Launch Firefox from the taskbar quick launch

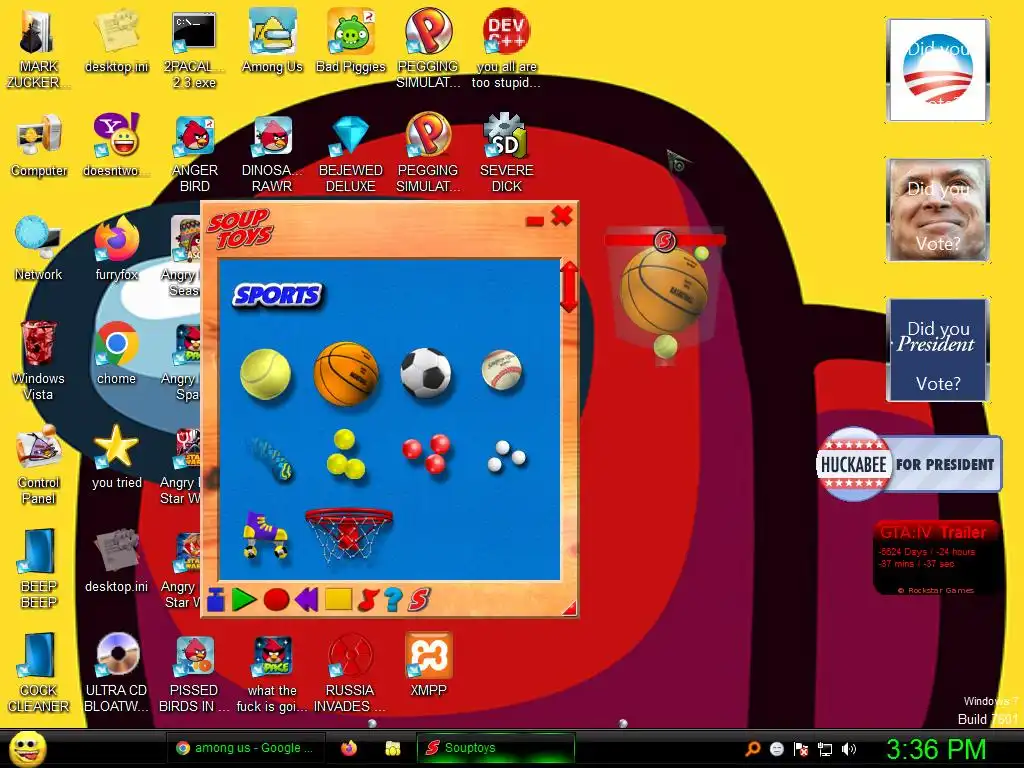coord(349,748)
